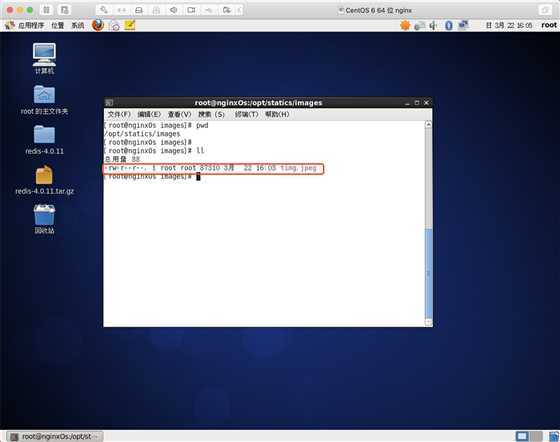The image size is (560, 442).
Task: Minimize the terminal window
Action: pos(407,103)
